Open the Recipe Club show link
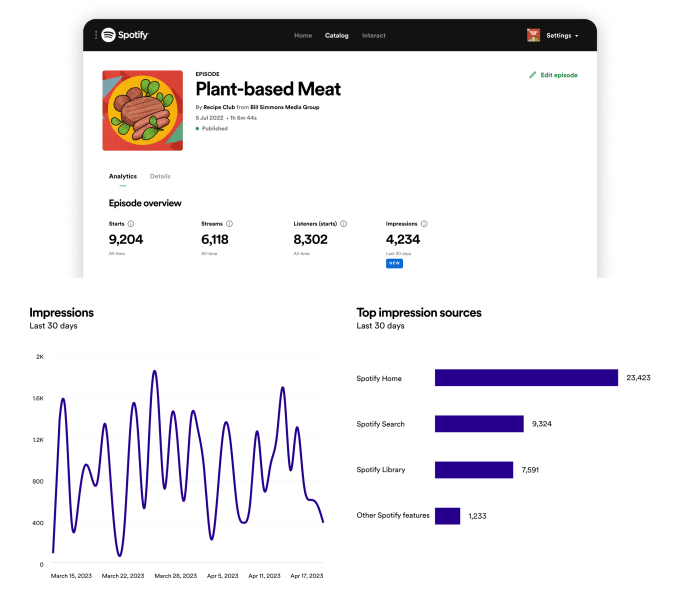Image resolution: width=680 pixels, height=611 pixels. [219, 107]
